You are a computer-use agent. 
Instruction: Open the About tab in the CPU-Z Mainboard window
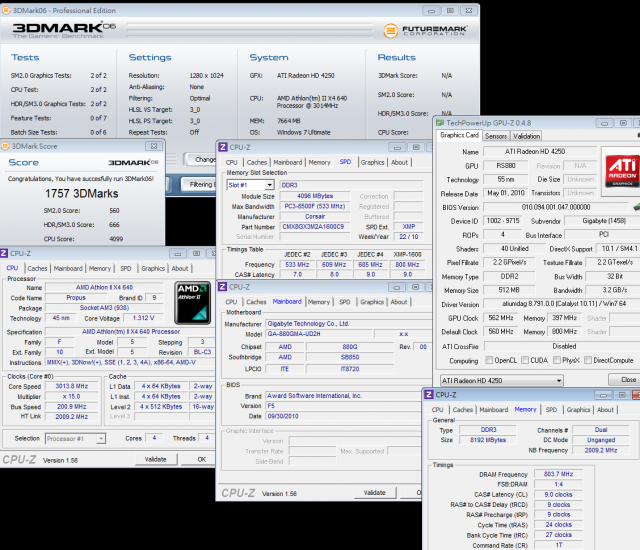click(399, 302)
